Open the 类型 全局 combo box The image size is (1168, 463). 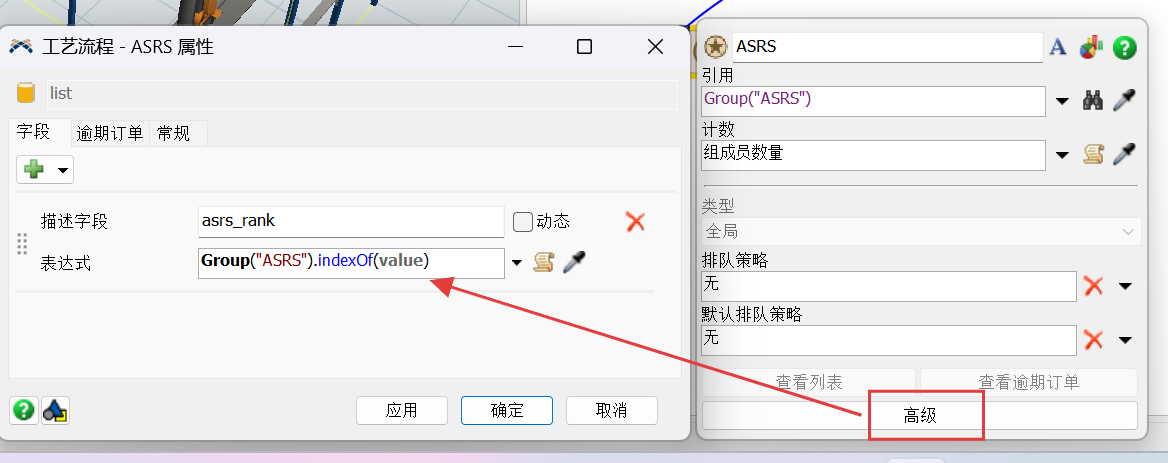pos(921,232)
